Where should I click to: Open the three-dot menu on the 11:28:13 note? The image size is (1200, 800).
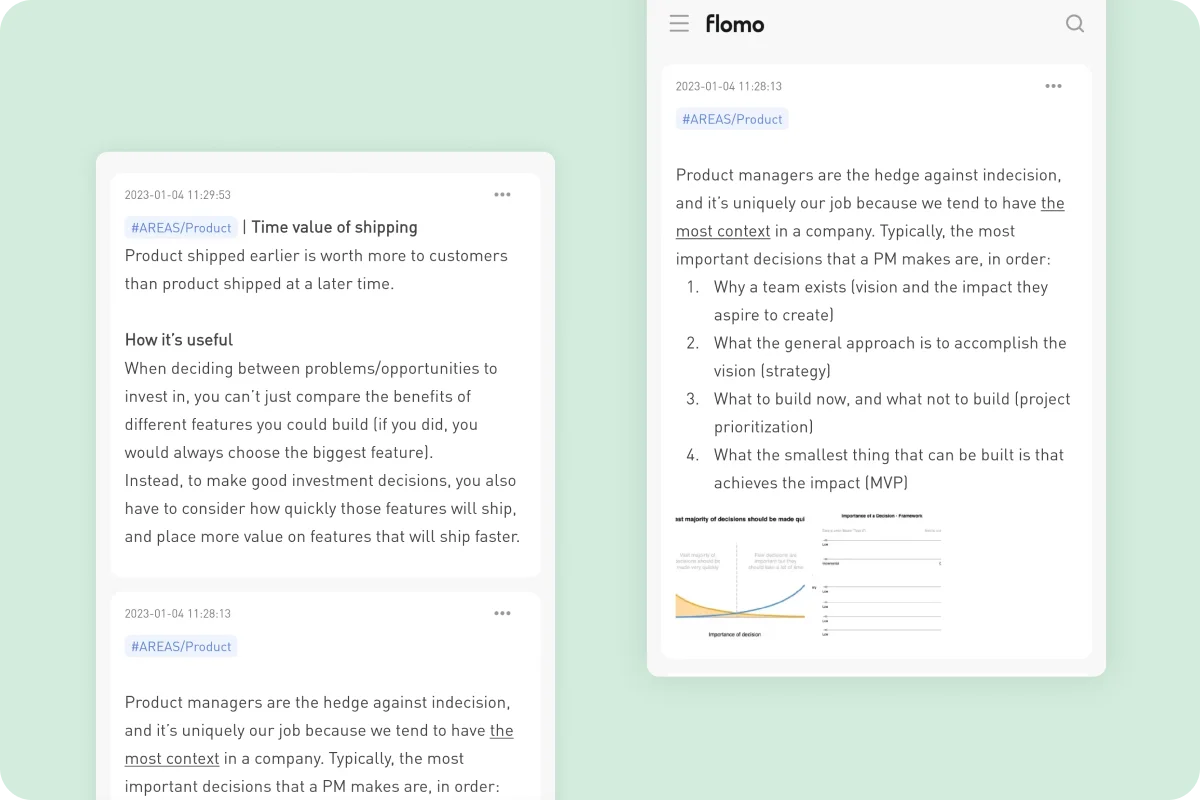pos(502,613)
